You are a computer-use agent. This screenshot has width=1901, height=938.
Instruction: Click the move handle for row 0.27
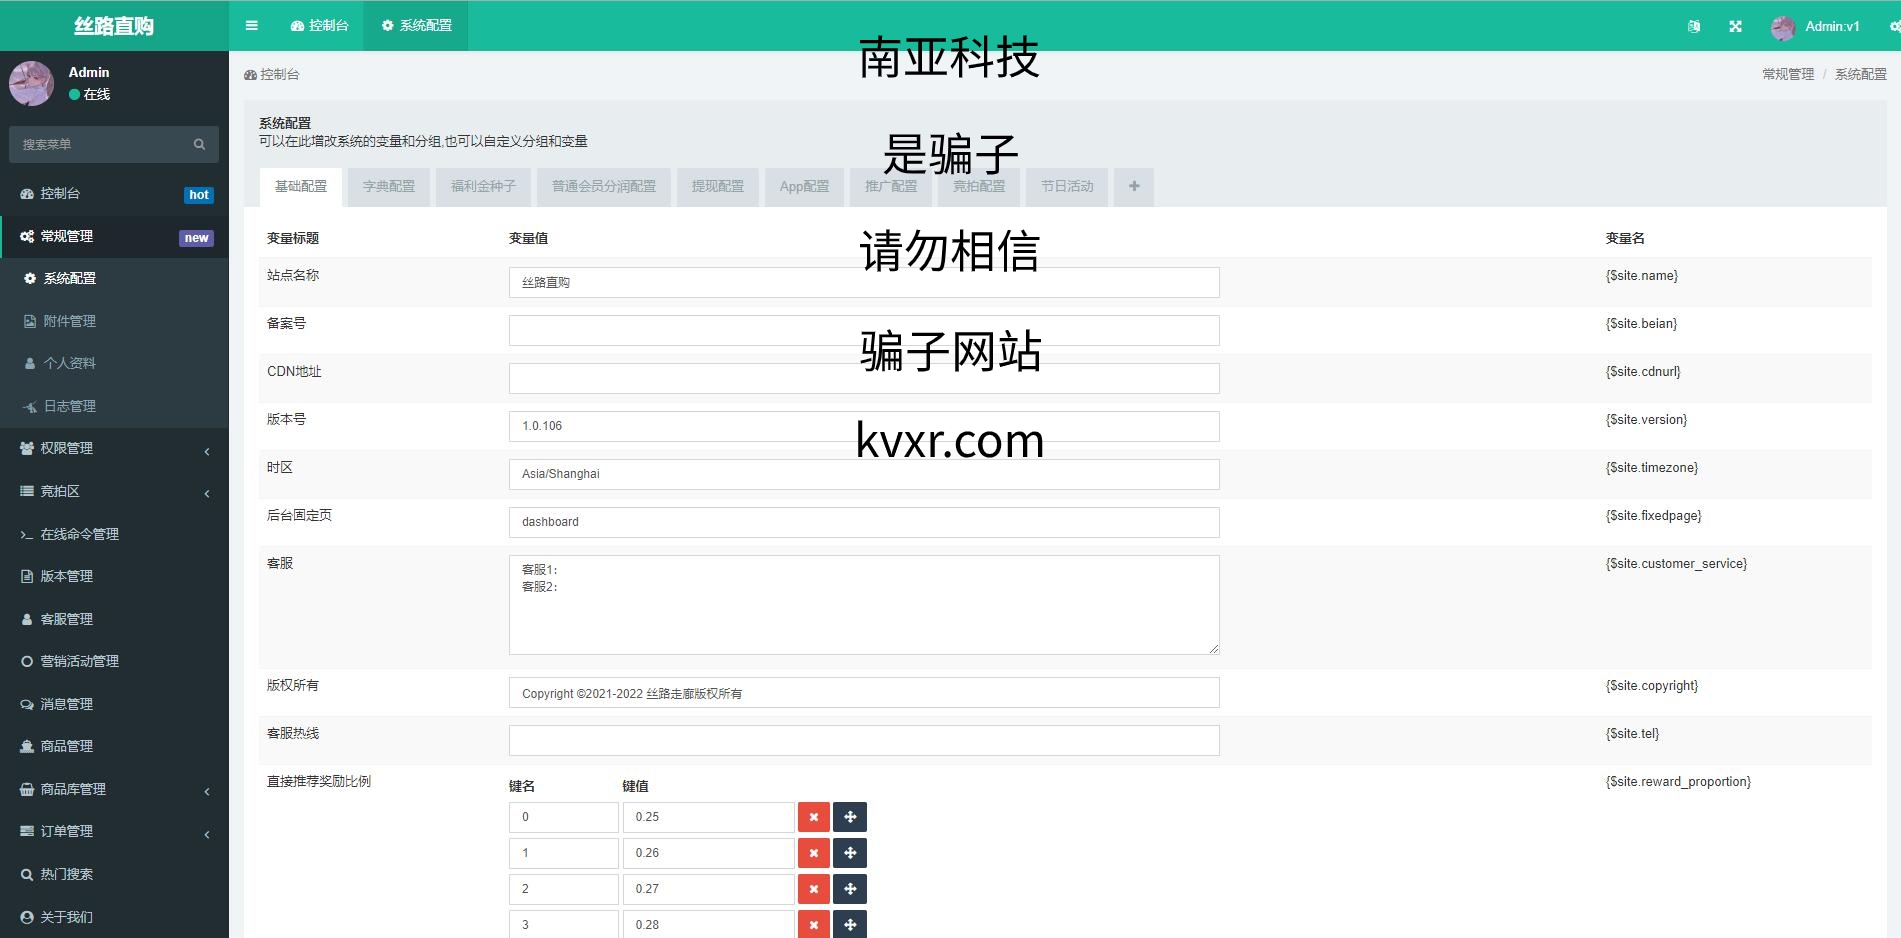850,889
